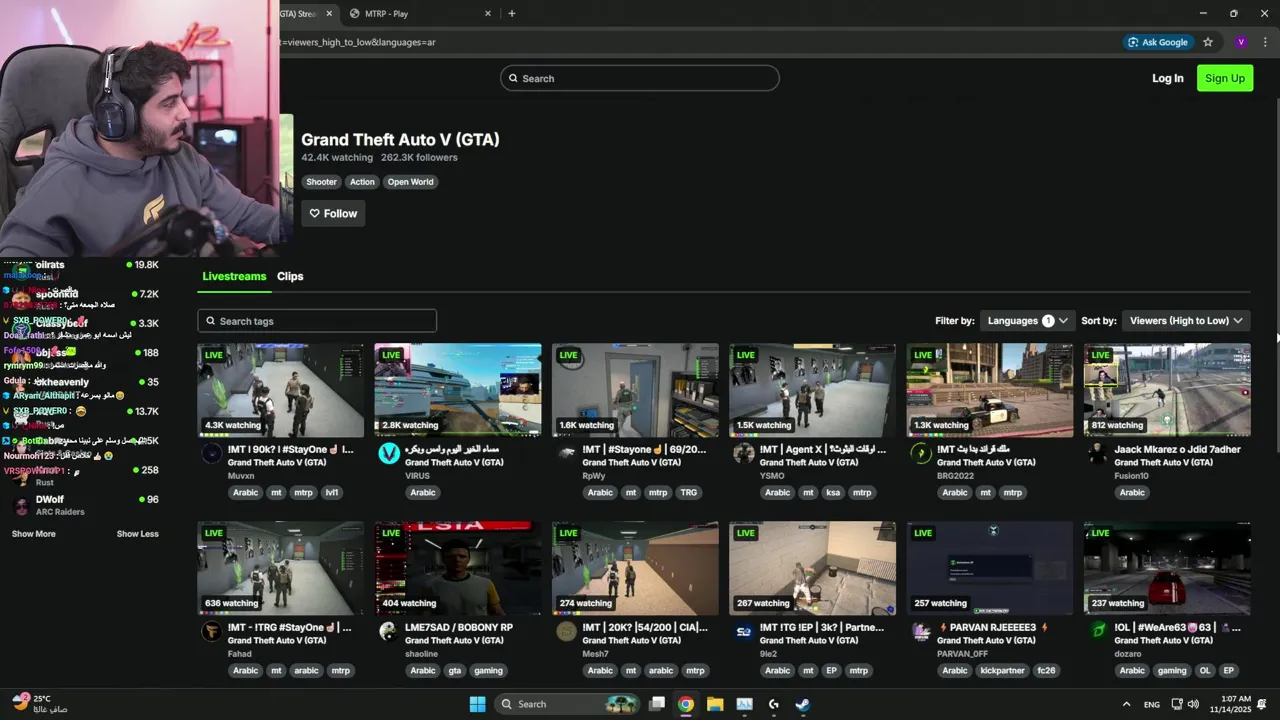Open stream thumbnail with 4.3K watching

[281, 390]
